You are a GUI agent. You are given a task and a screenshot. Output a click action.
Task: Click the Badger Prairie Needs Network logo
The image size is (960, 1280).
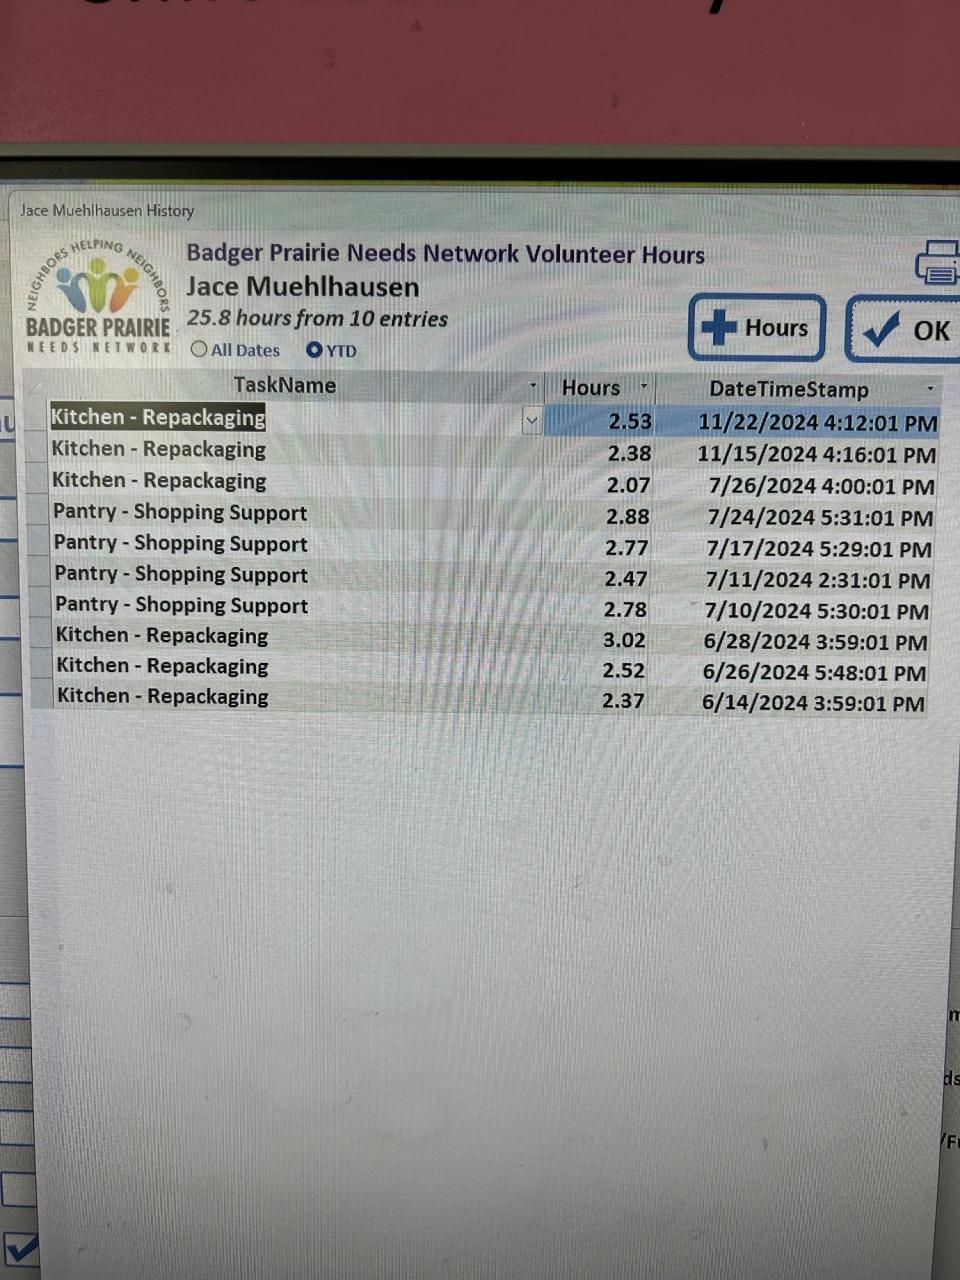click(x=98, y=295)
